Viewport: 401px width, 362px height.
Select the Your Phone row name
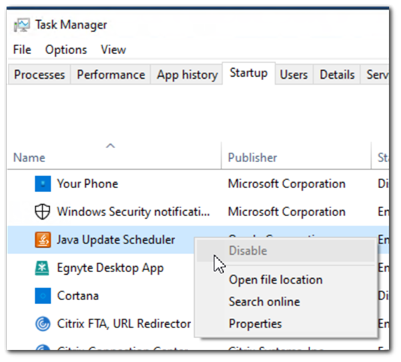[x=87, y=184]
